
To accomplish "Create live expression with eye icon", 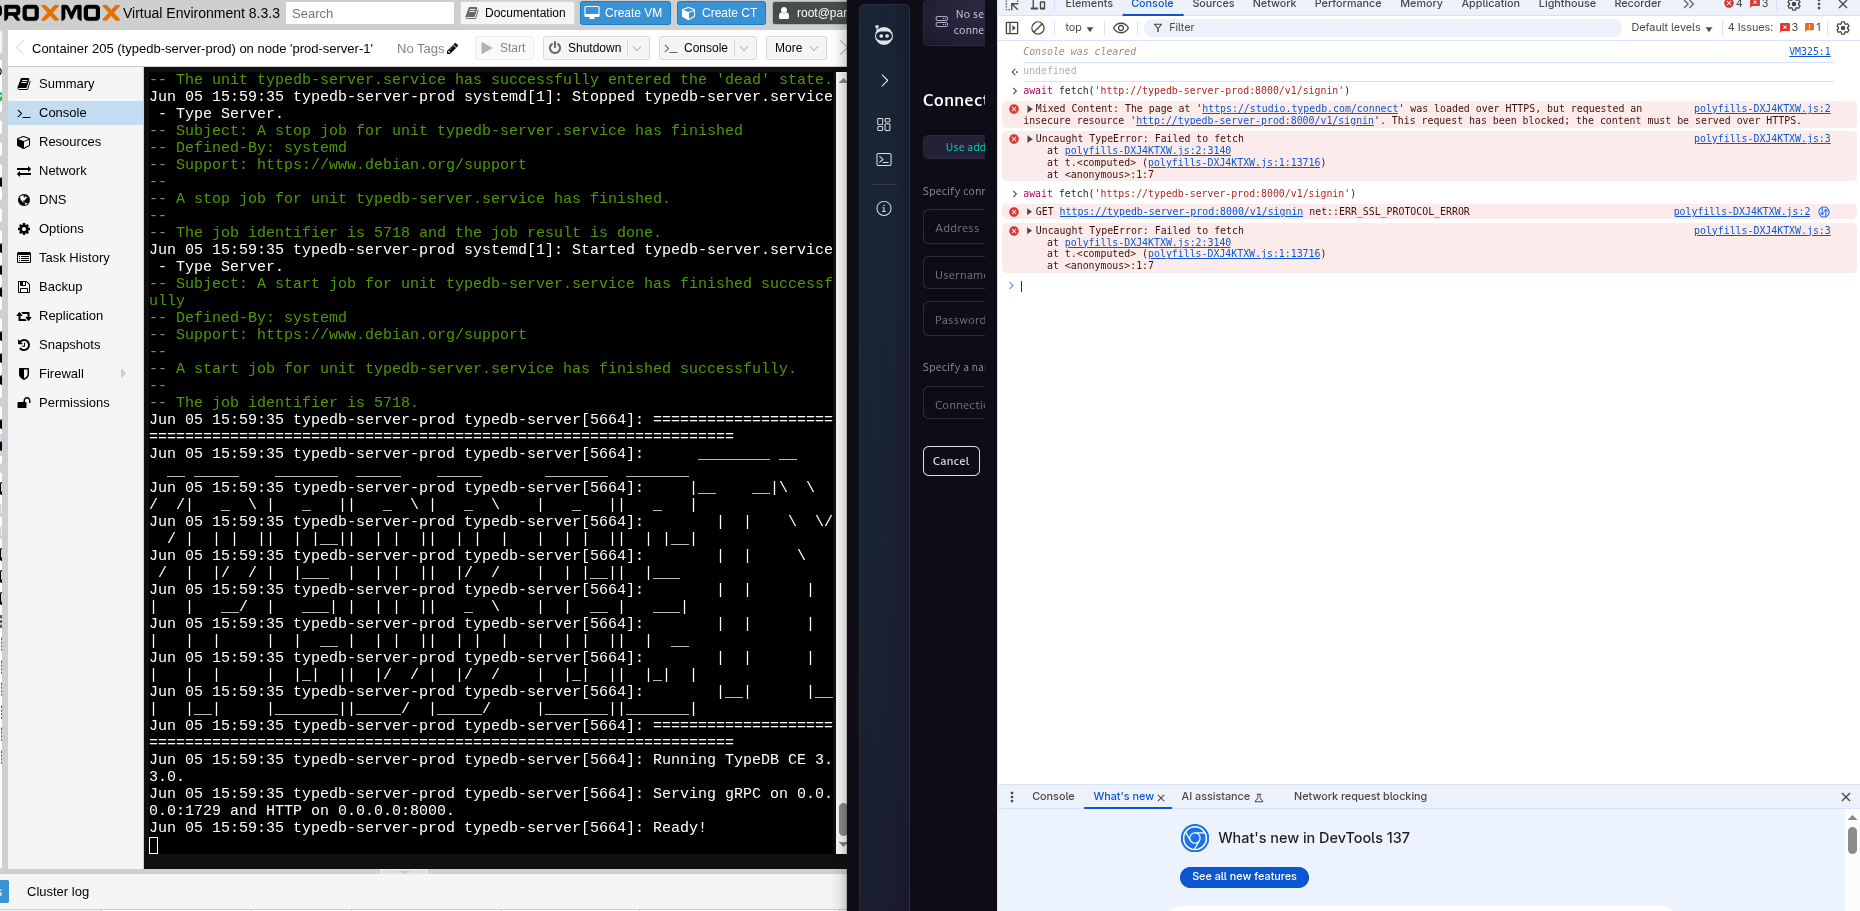I will pos(1121,28).
